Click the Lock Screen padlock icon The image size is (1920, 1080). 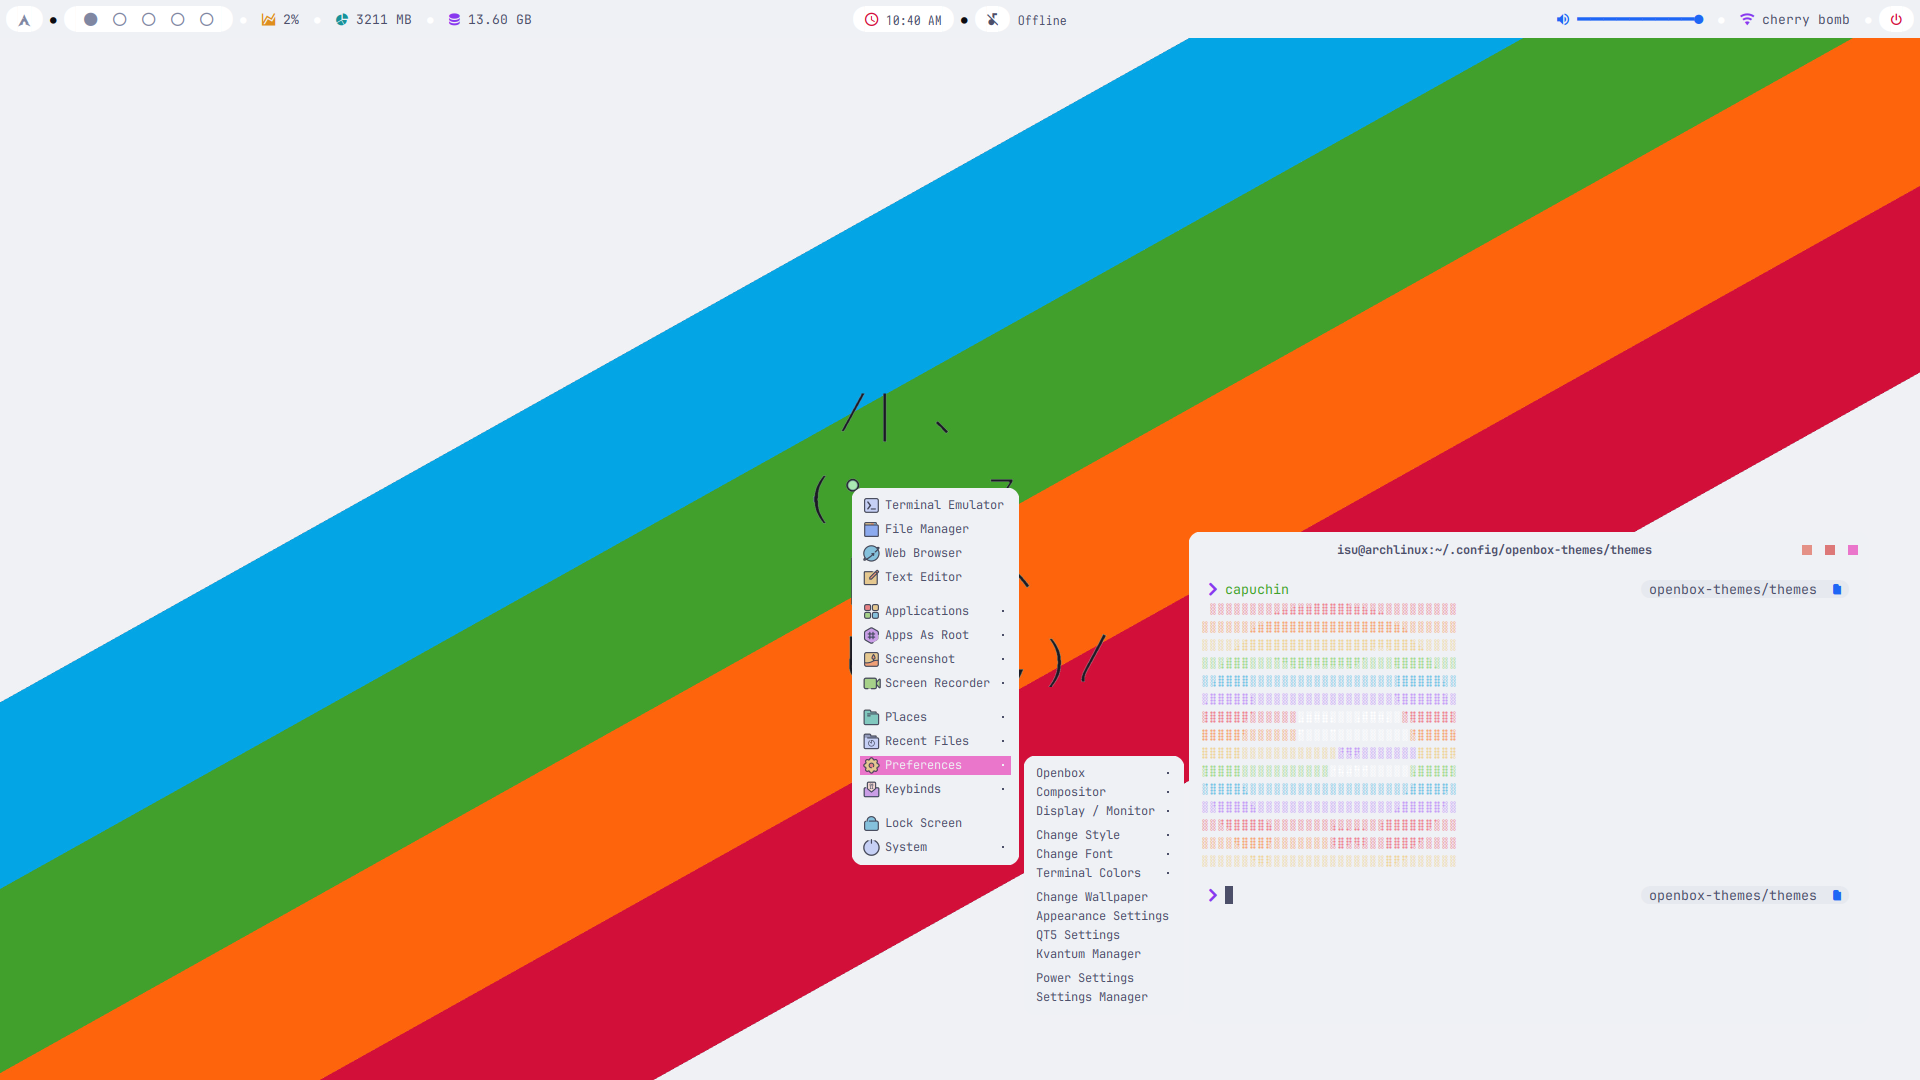[x=871, y=824]
